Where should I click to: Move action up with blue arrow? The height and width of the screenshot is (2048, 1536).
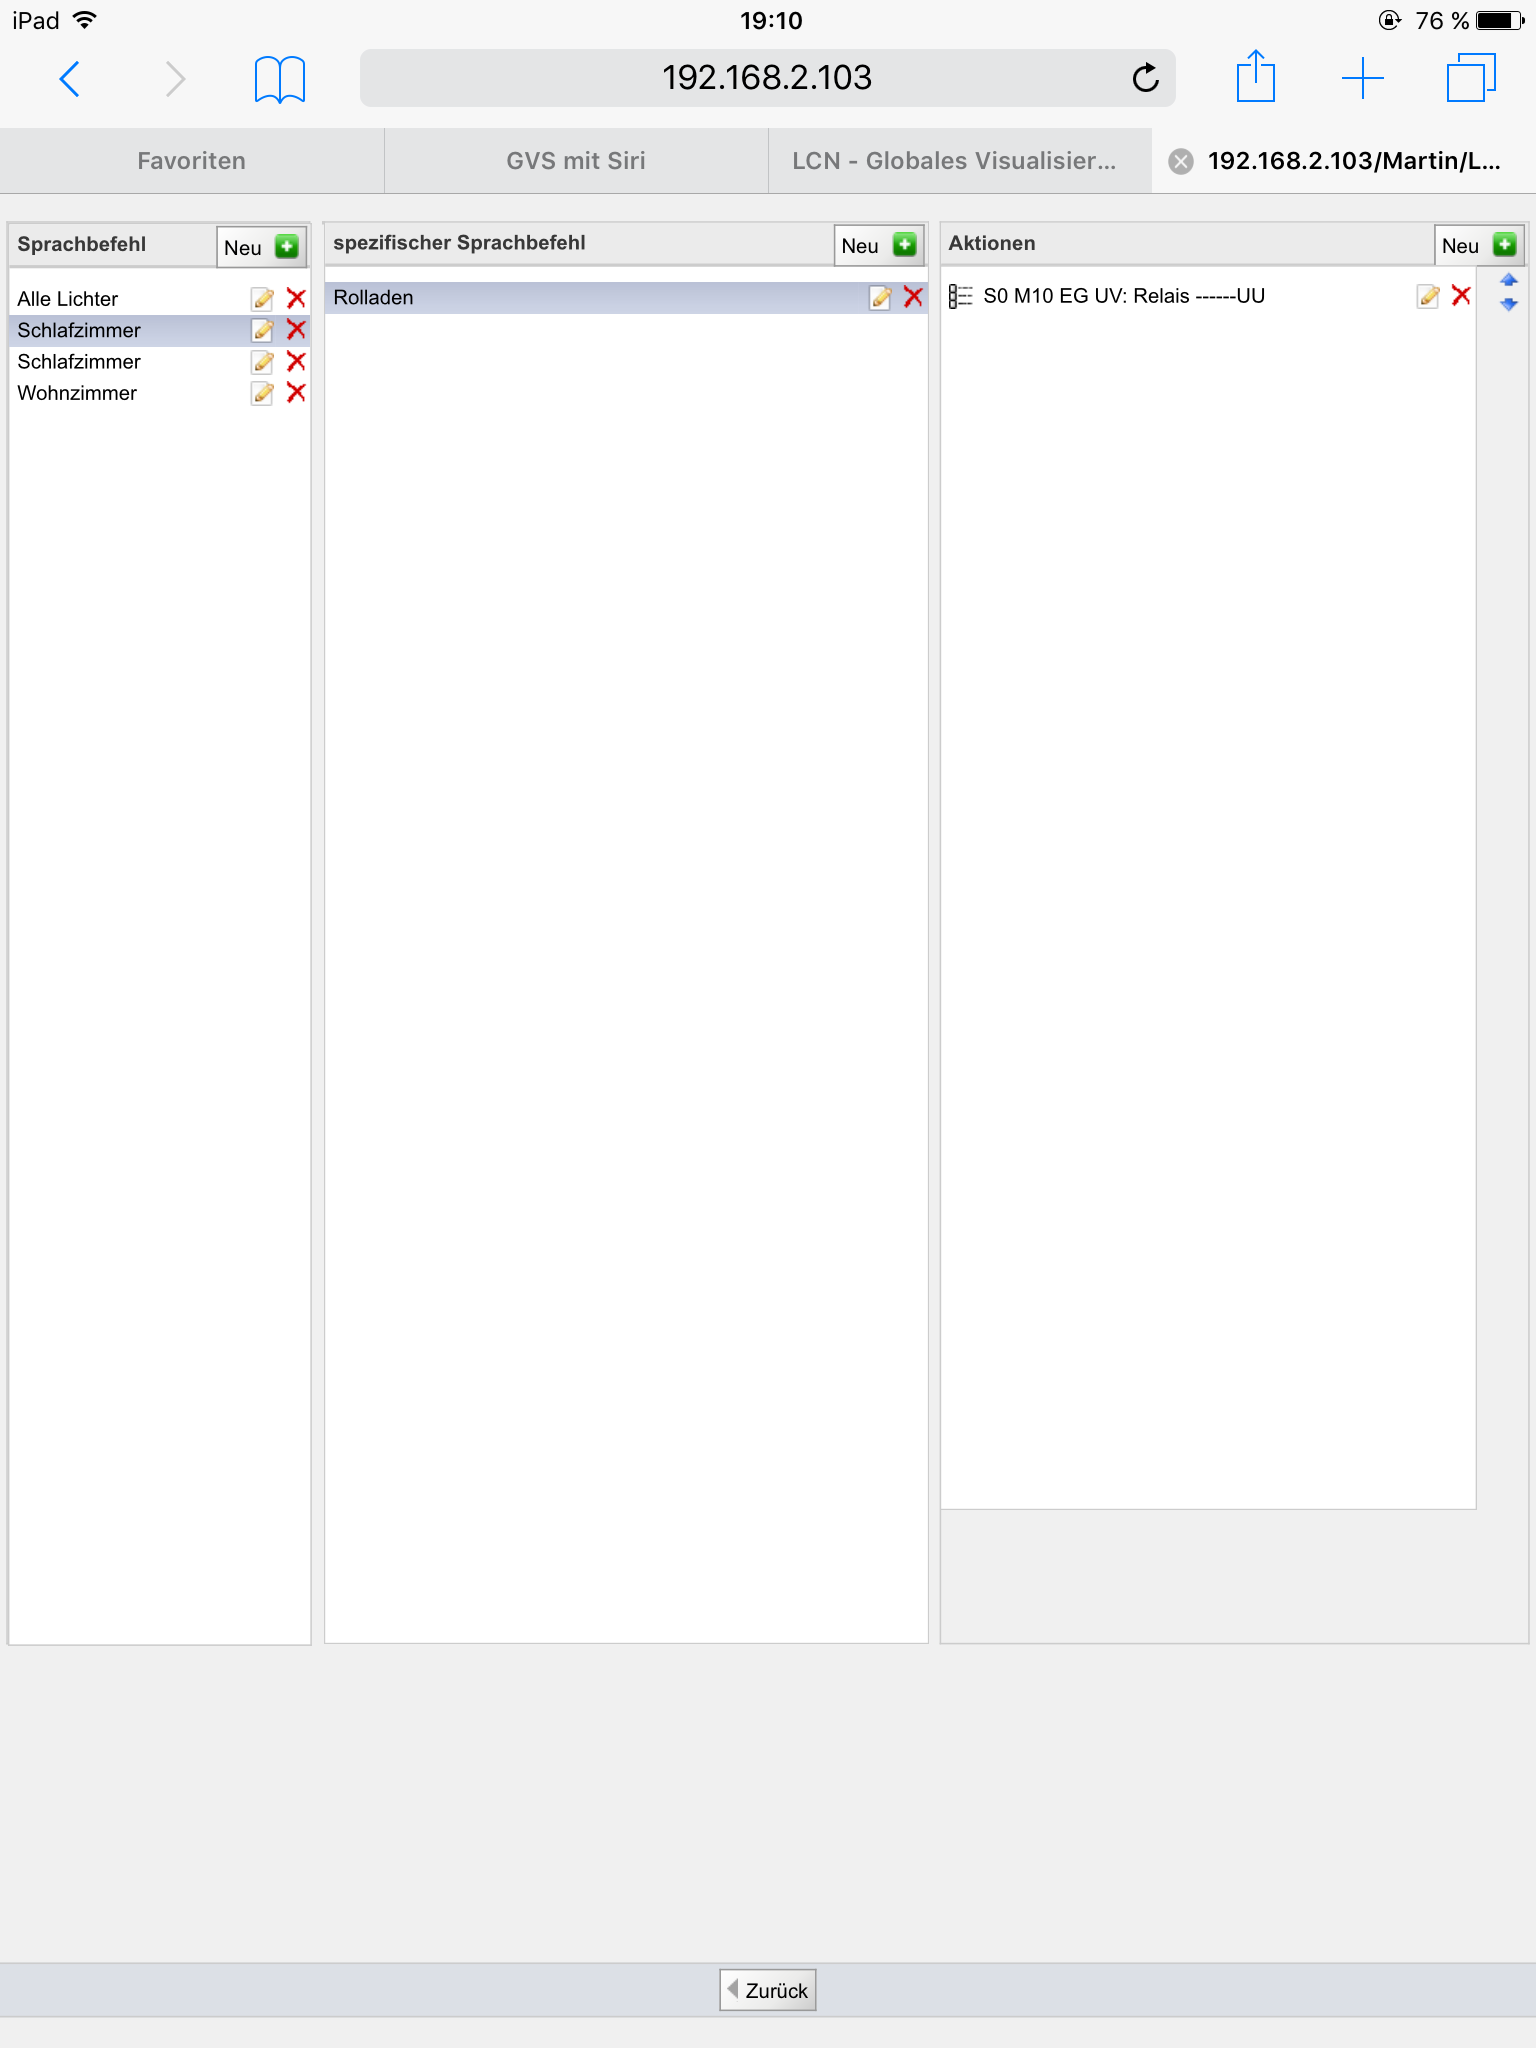tap(1509, 281)
